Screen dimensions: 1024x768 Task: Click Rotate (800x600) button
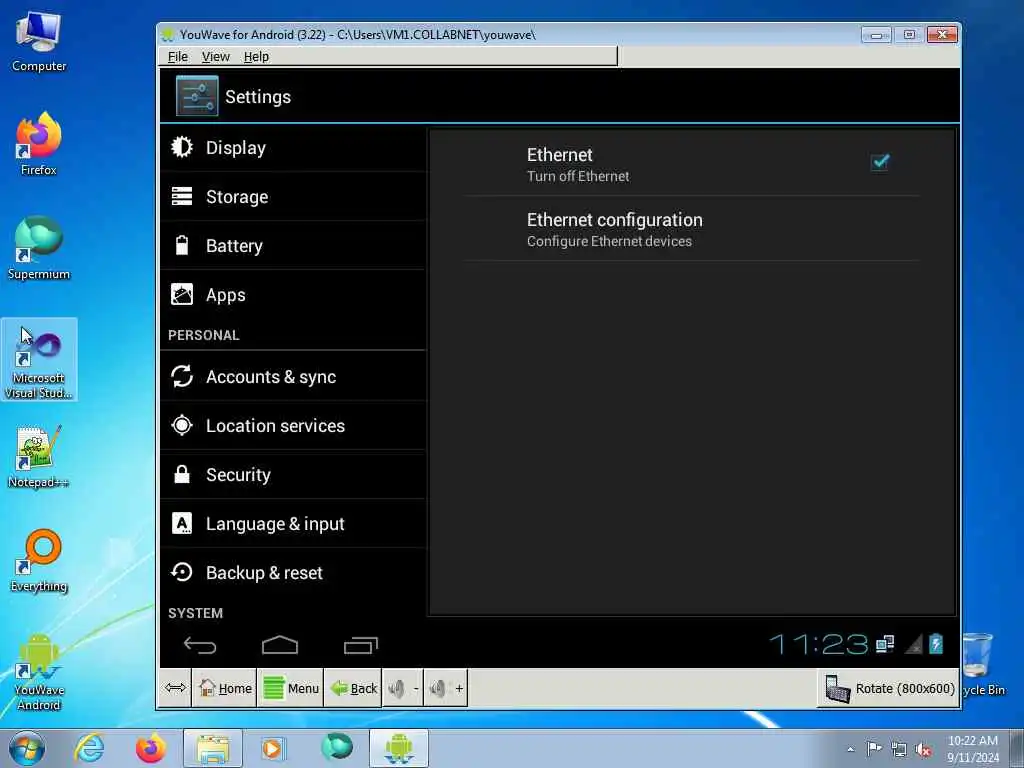pos(888,688)
